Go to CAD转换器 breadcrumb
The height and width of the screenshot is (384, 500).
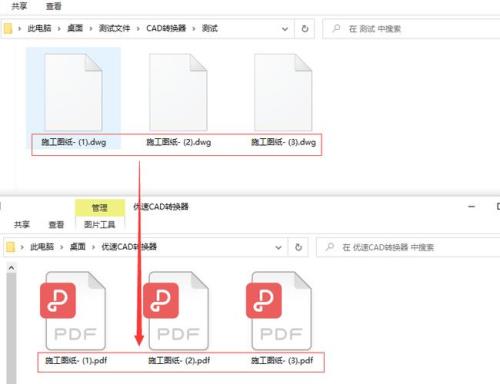coord(166,28)
